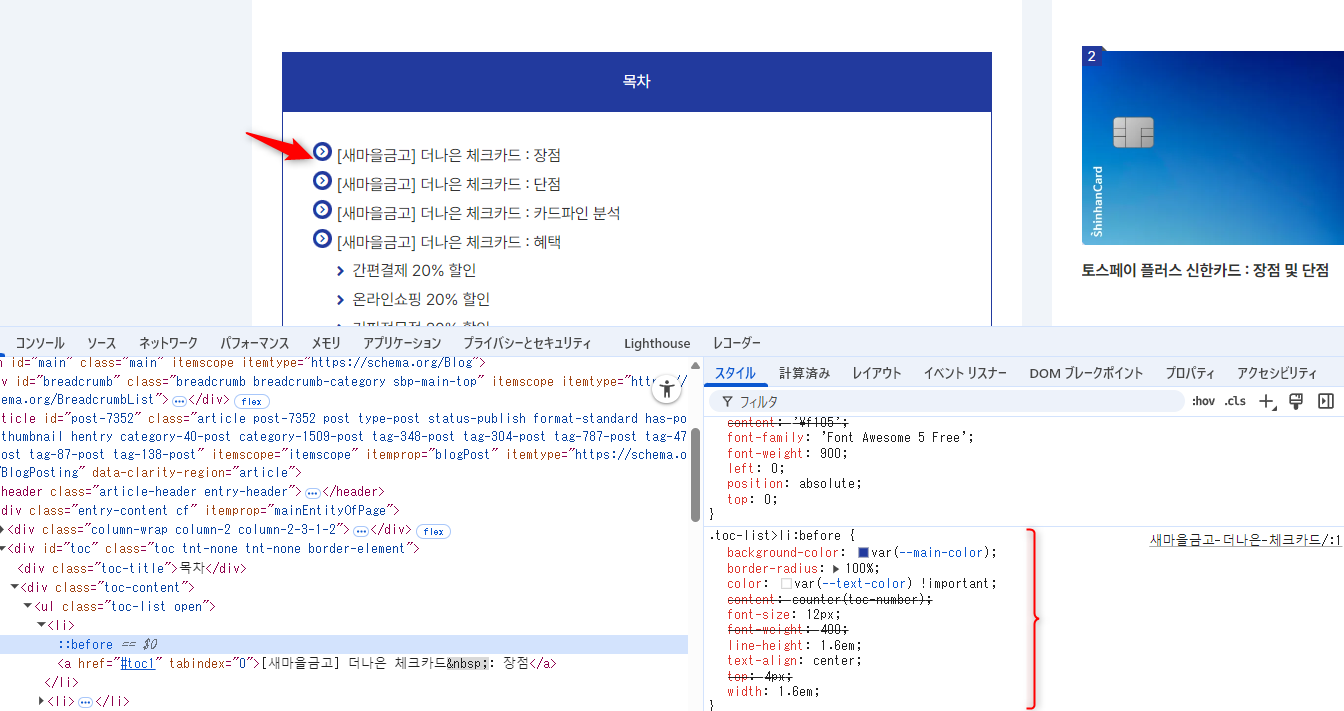Viewport: 1344px width, 711px height.
Task: Select the プロパティ subtab
Action: 1190,373
